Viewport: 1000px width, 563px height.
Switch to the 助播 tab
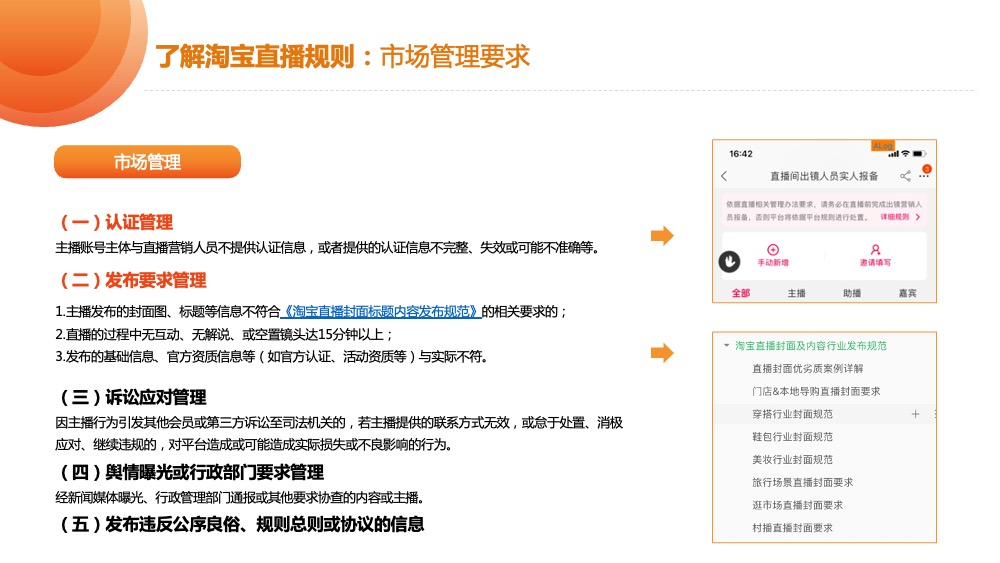[x=852, y=293]
